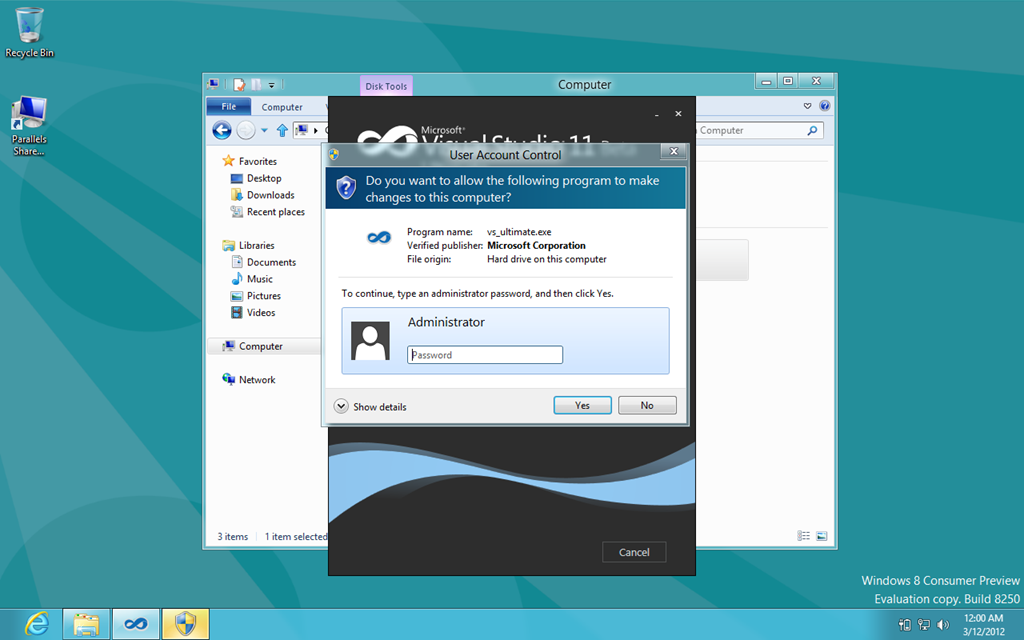The width and height of the screenshot is (1024, 640).
Task: Click No in the UAC dialog
Action: click(647, 406)
